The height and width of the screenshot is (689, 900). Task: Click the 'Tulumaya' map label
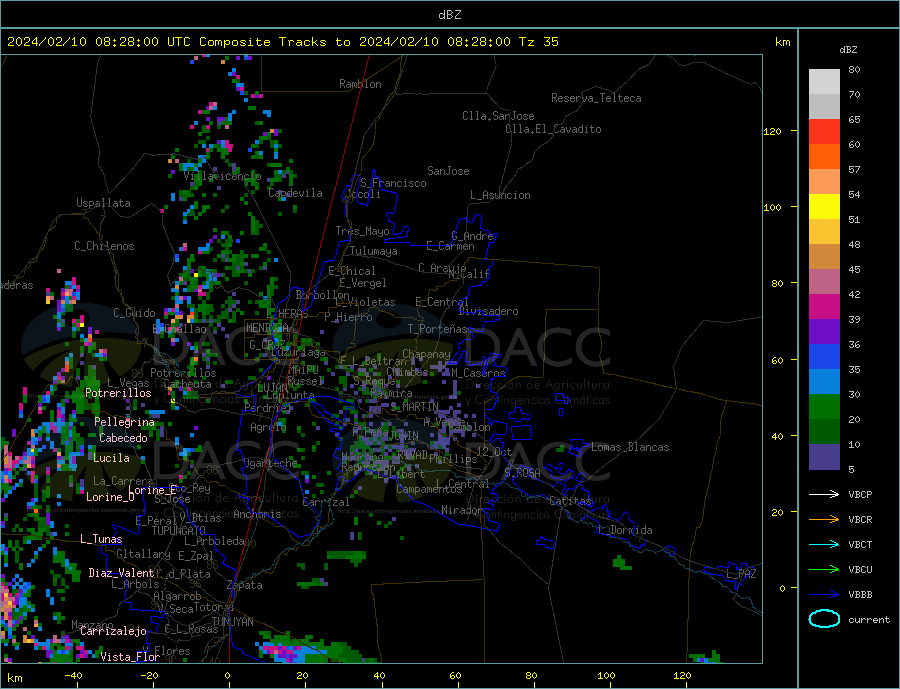[373, 251]
